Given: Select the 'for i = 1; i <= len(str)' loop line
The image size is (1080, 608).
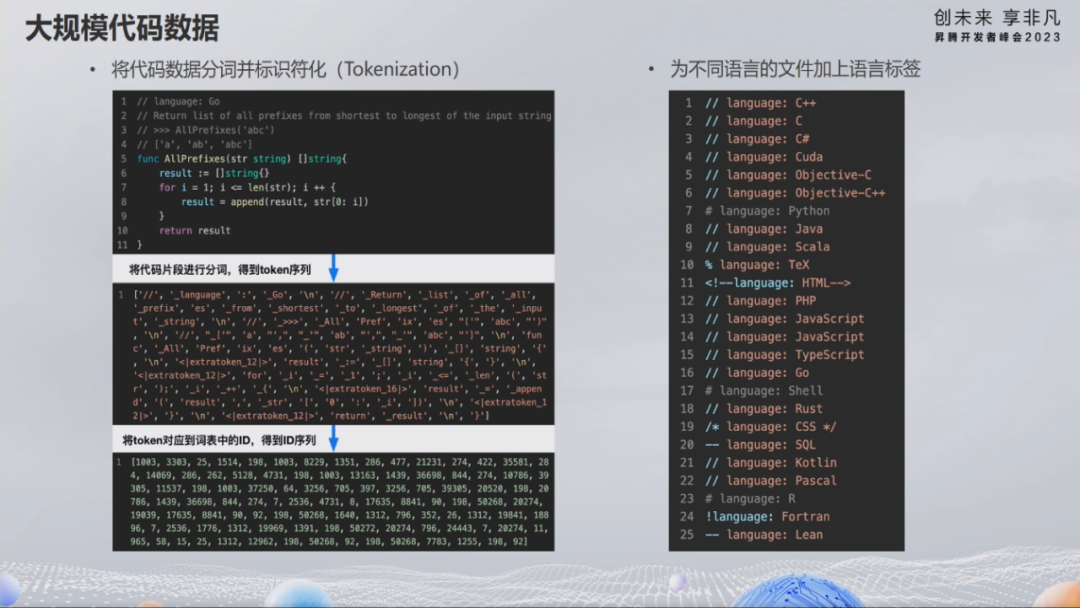Looking at the screenshot, I should click(x=247, y=187).
